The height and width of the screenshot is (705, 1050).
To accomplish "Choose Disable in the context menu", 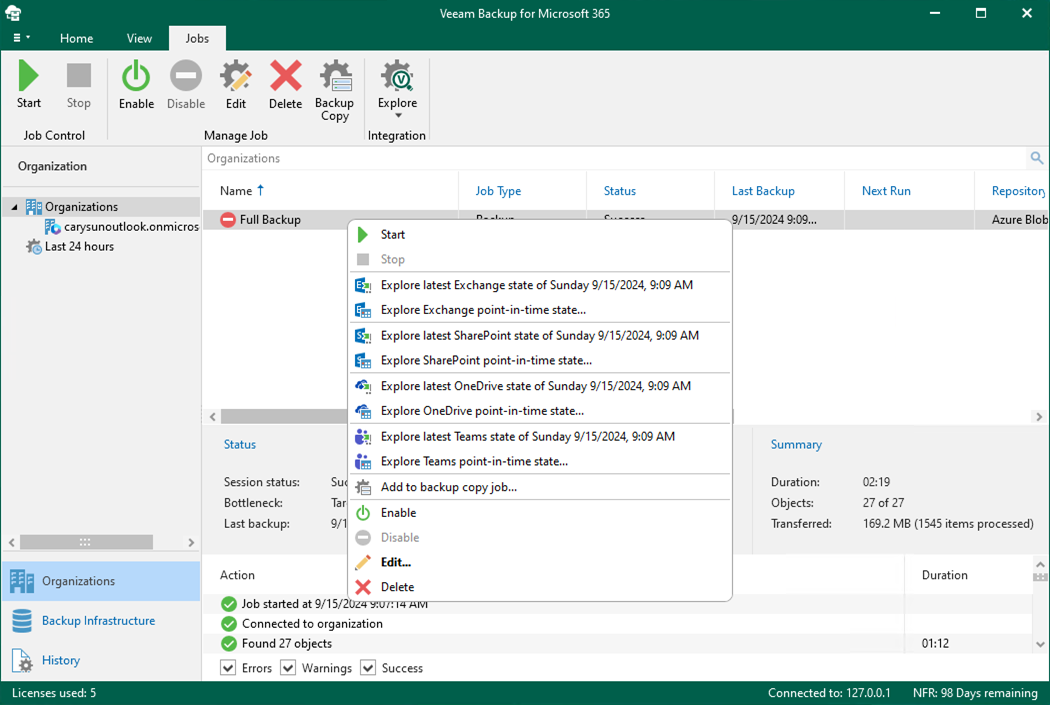I will (x=540, y=538).
